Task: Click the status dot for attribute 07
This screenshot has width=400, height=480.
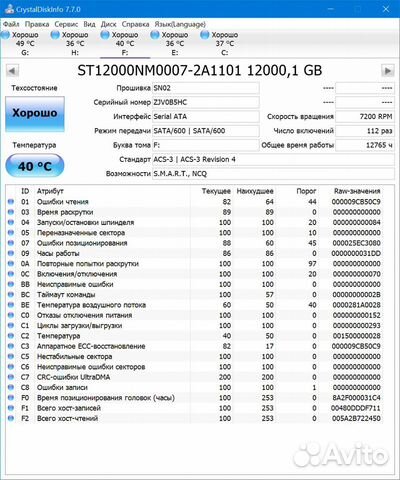Action: [x=11, y=243]
